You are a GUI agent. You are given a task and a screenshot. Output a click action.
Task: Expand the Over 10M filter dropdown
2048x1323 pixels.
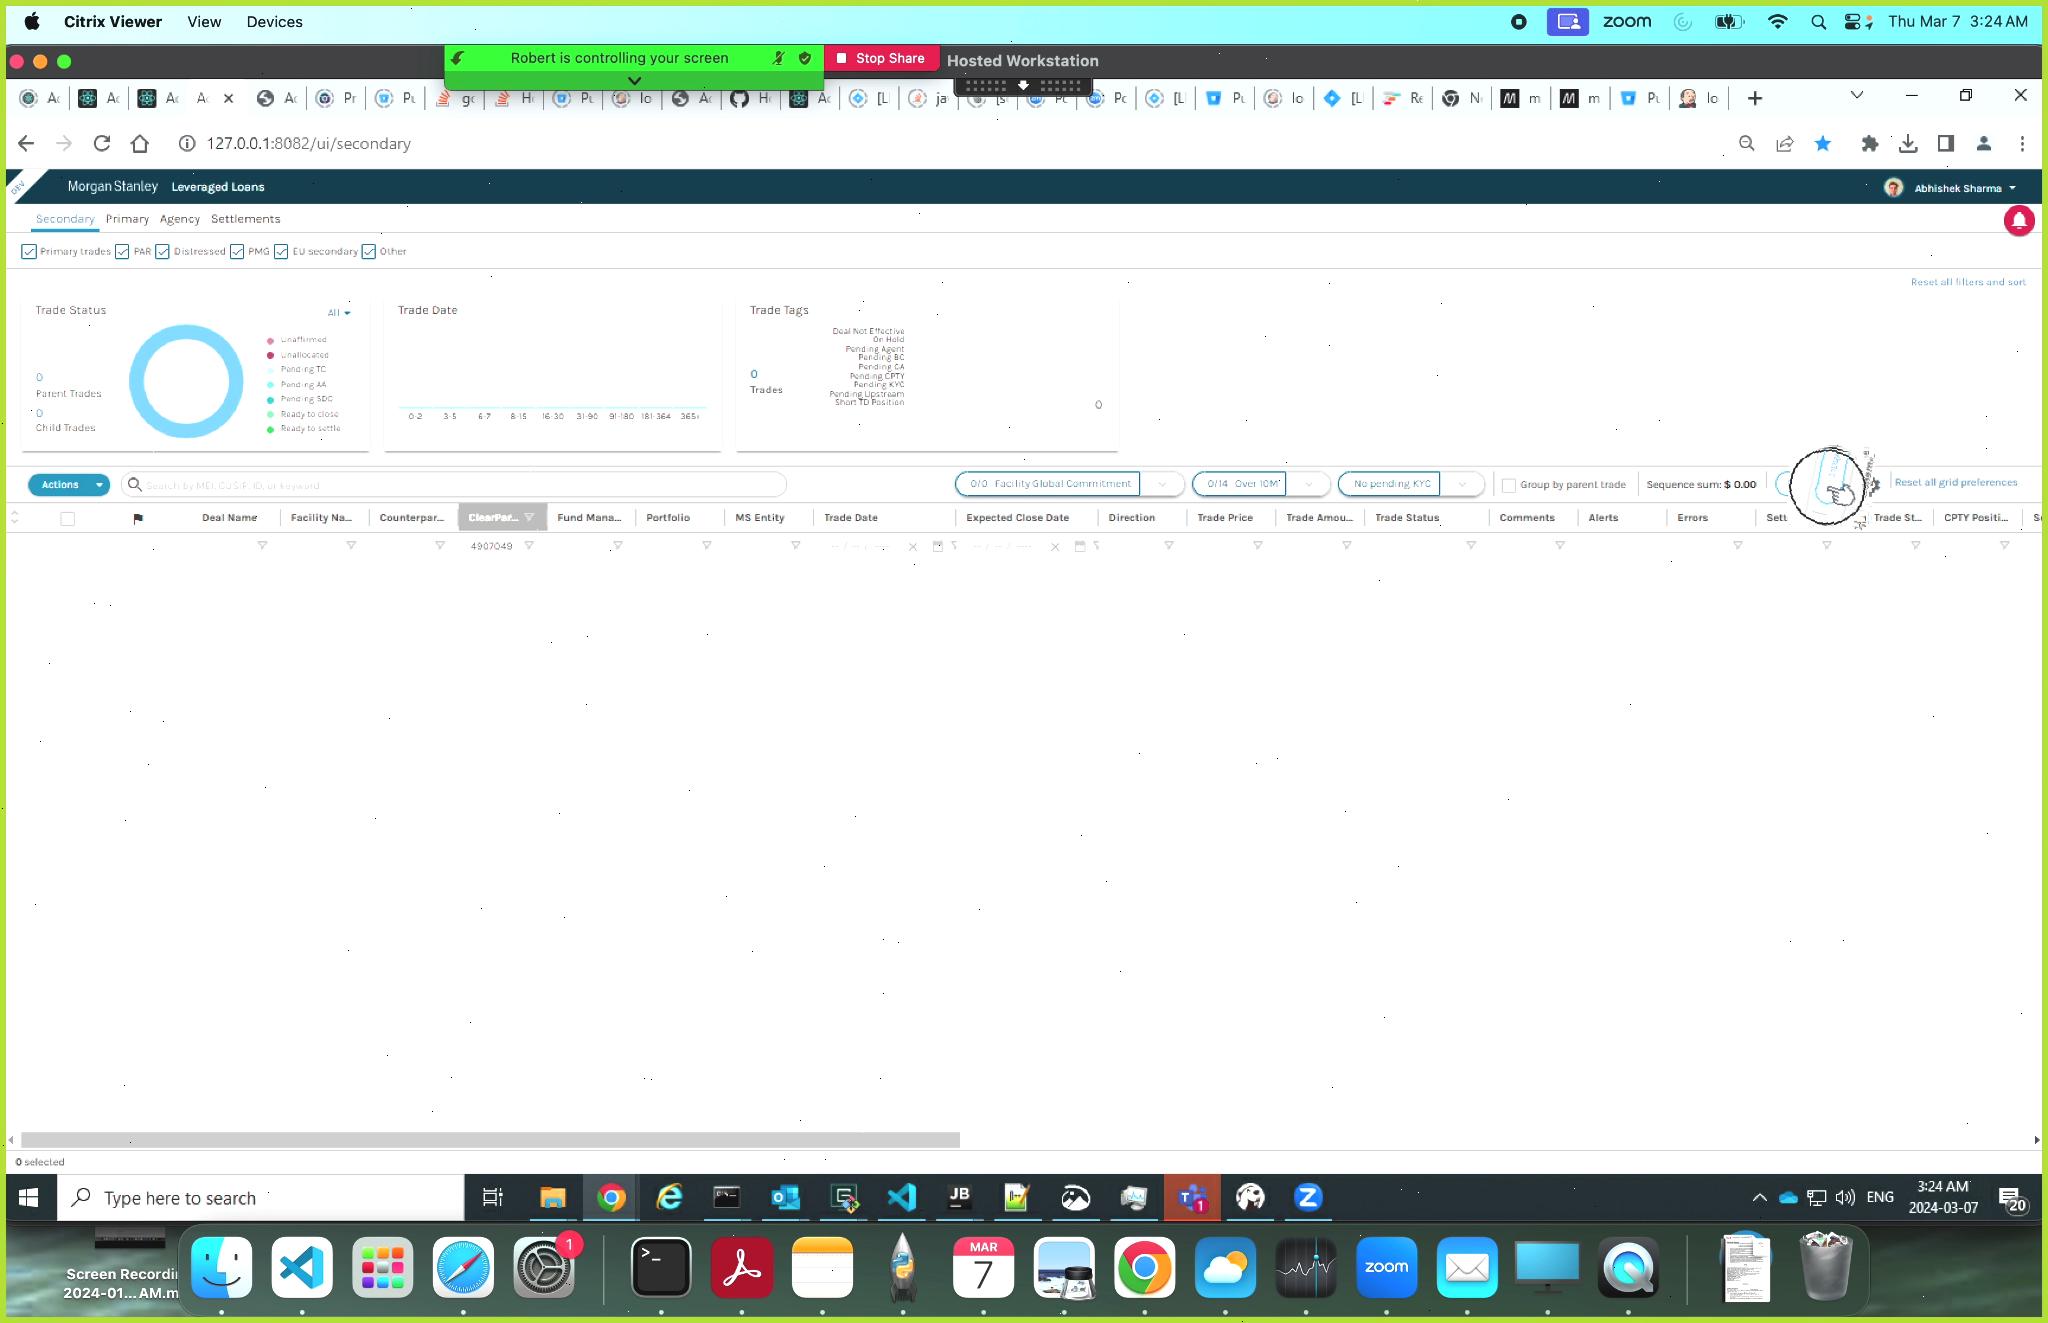click(1308, 484)
